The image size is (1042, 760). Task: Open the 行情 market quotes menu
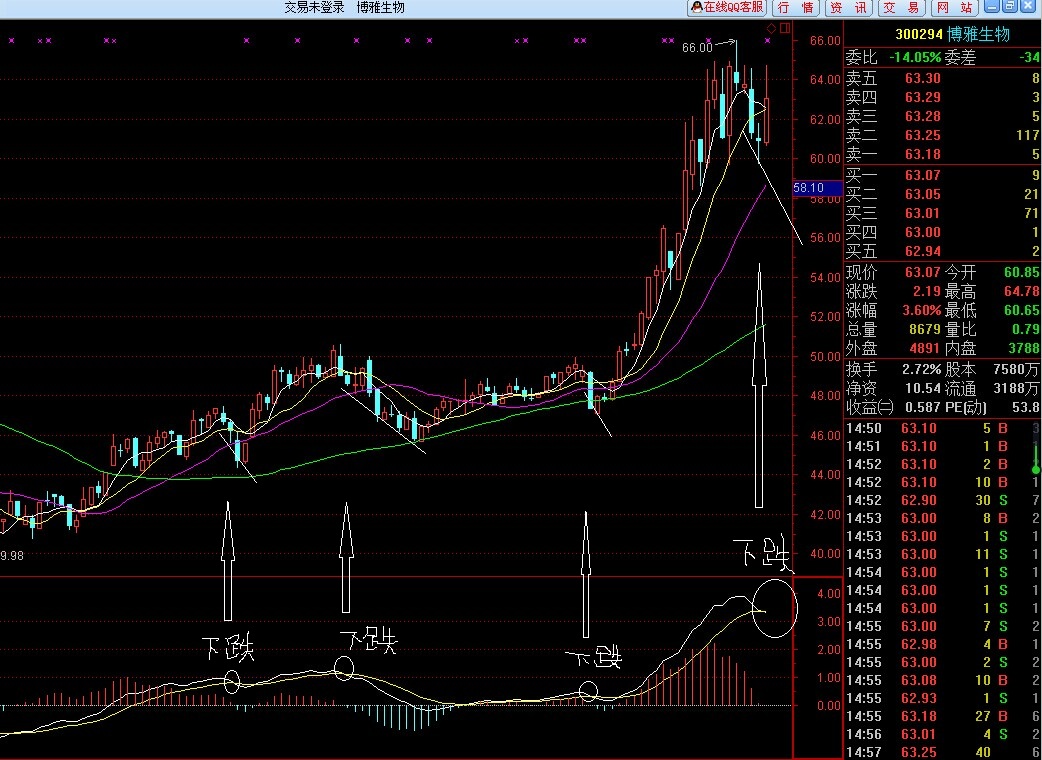(795, 7)
